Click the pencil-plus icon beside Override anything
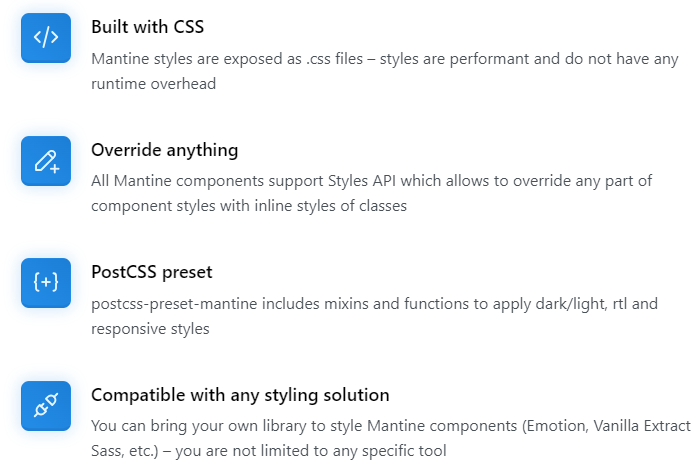691x466 pixels. point(46,161)
